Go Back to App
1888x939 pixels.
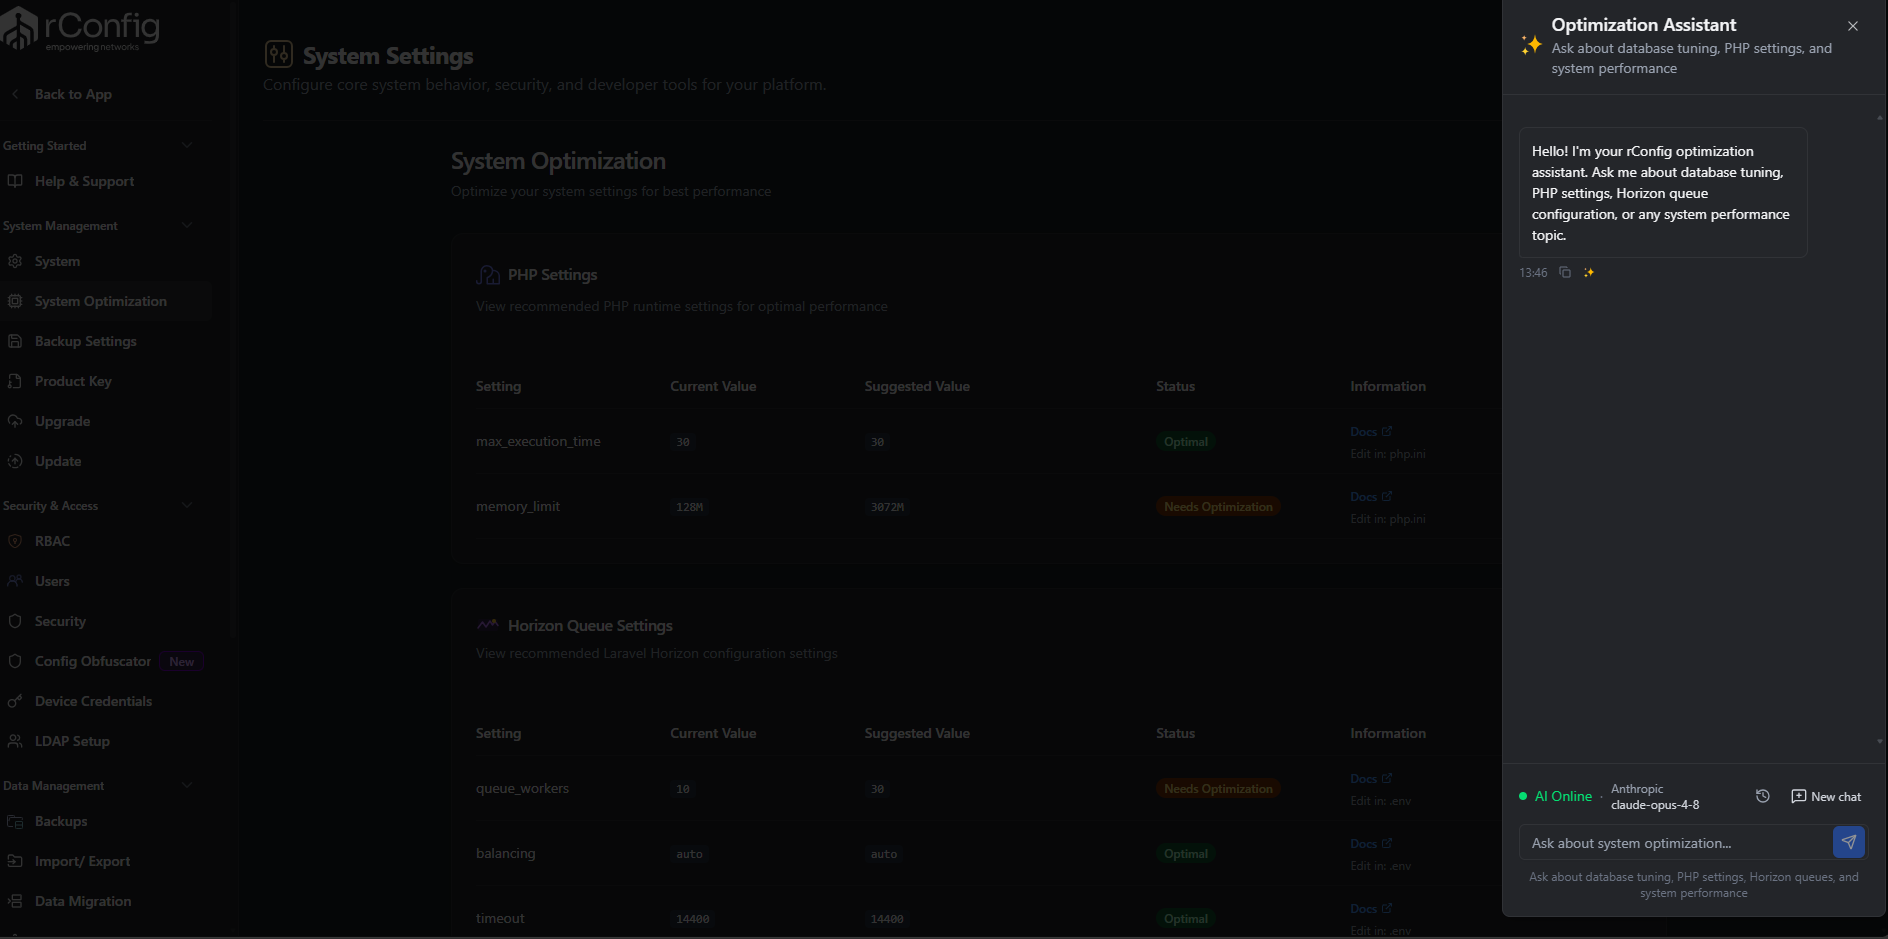click(73, 94)
